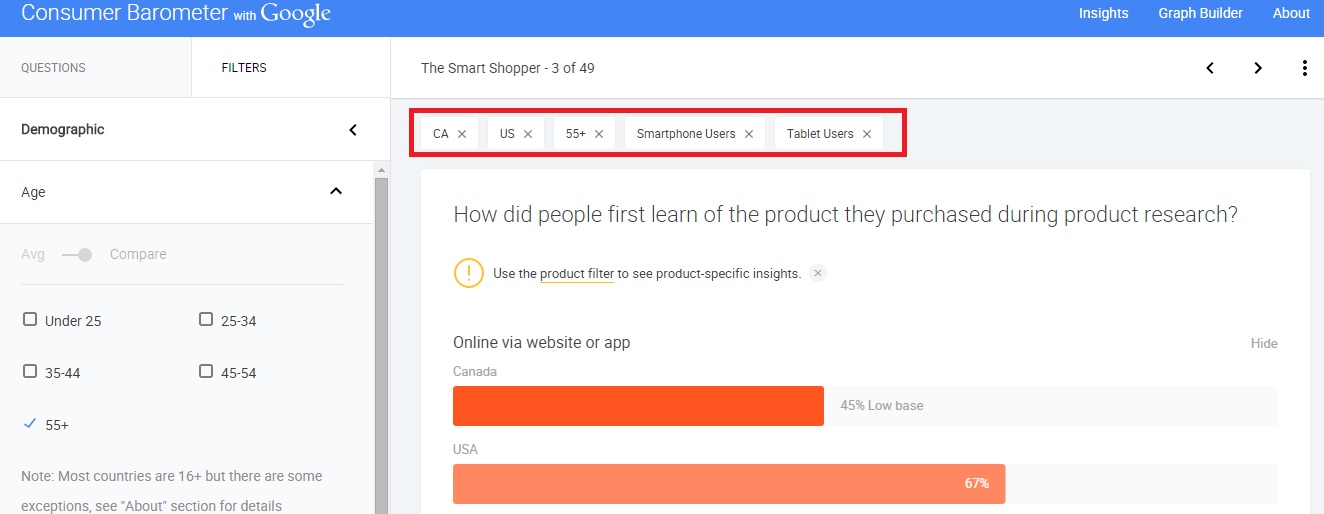The width and height of the screenshot is (1324, 514).
Task: Remove the Tablet Users filter chip
Action: 867,134
